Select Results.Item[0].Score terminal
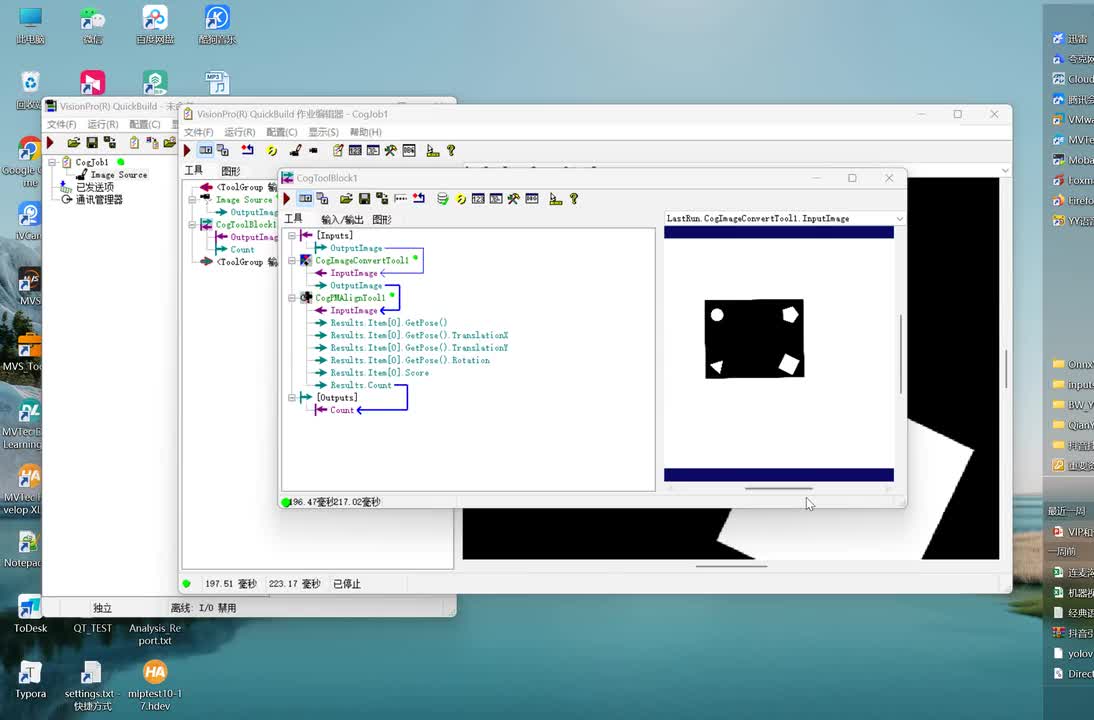This screenshot has height=720, width=1094. (380, 373)
